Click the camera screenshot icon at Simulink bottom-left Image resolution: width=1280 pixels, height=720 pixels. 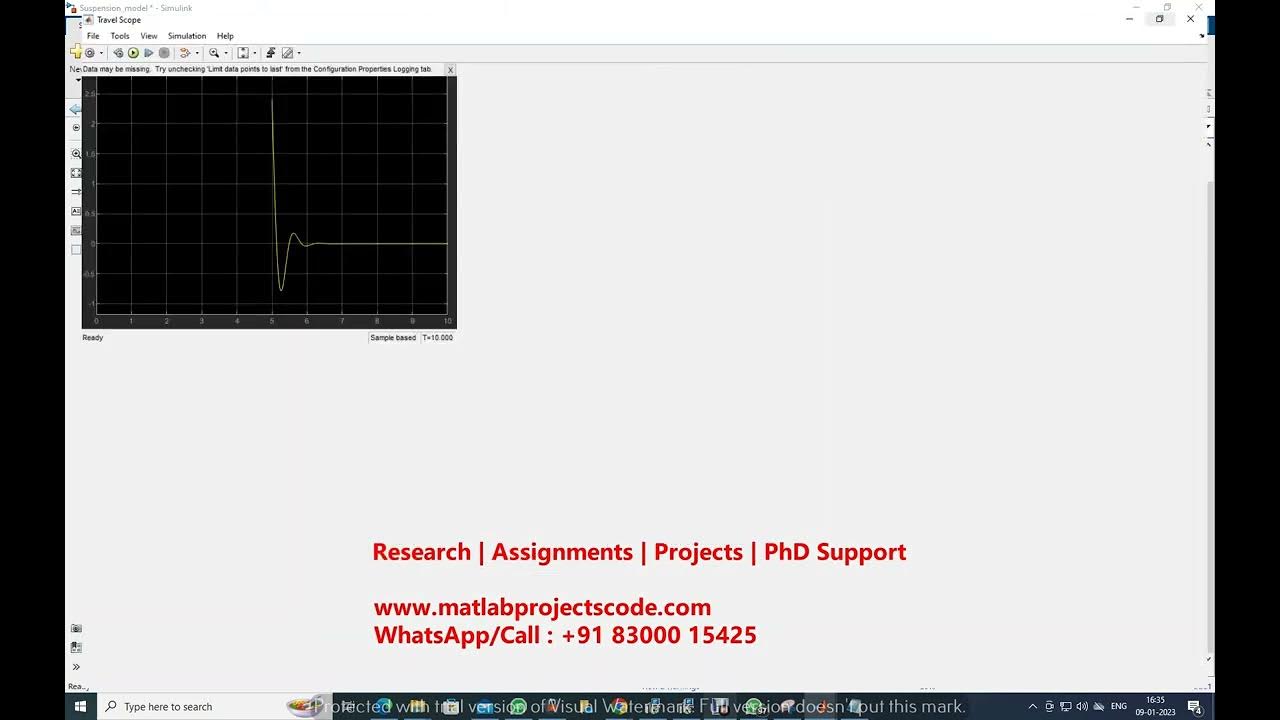point(76,628)
